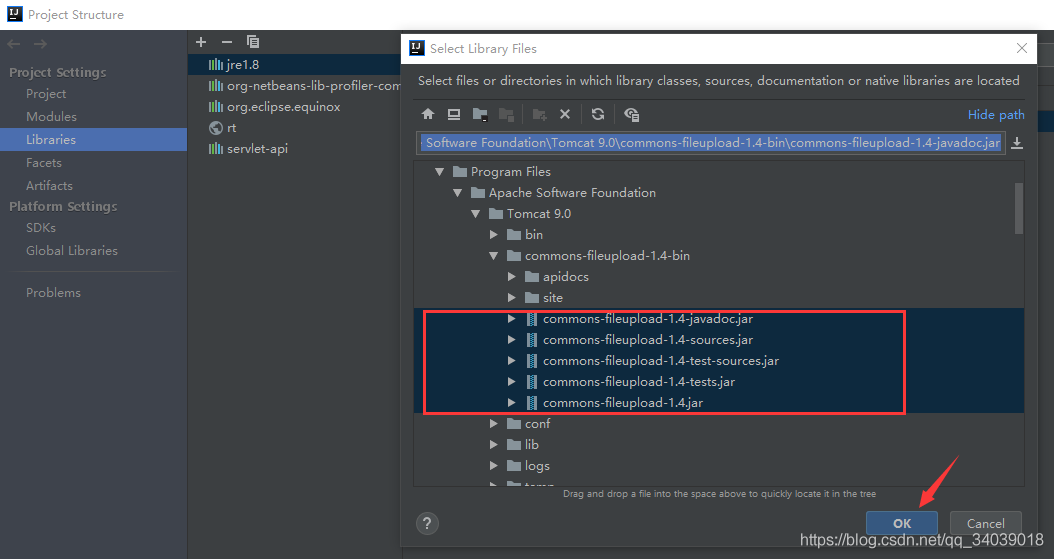This screenshot has height=559, width=1054.
Task: Select Libraries in Project Settings
Action: 93,140
